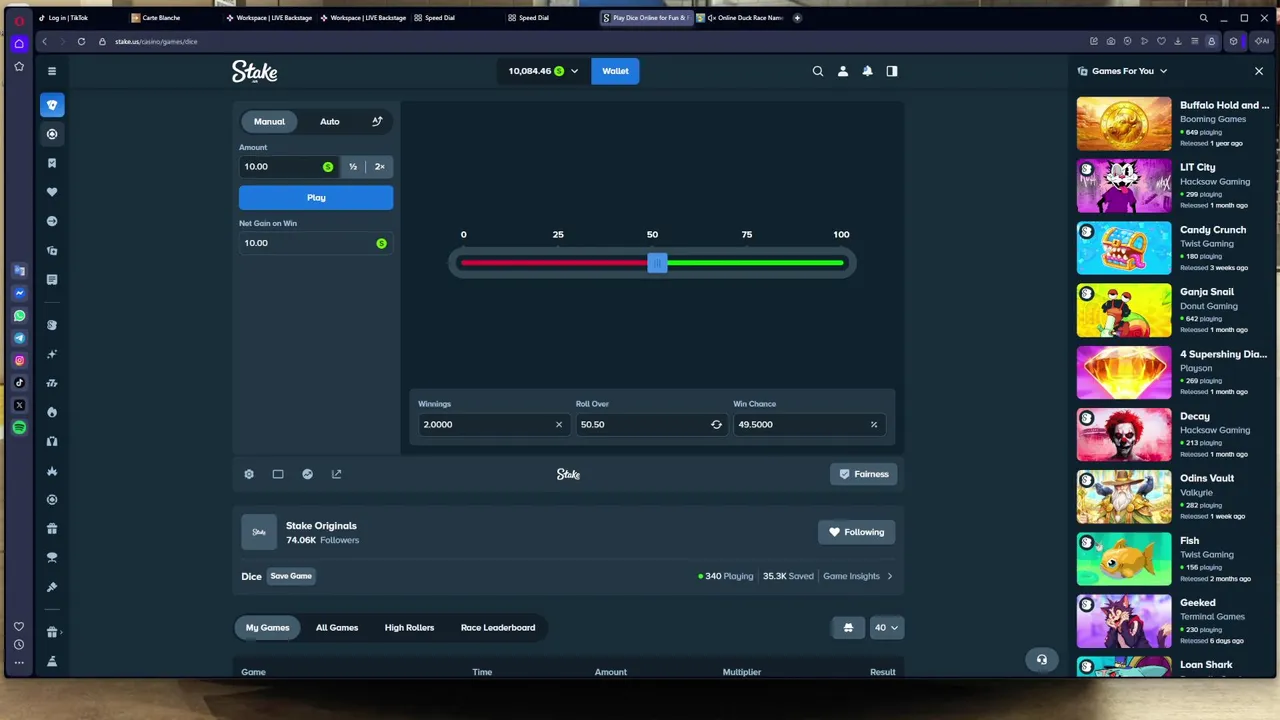
Task: Toggle the right side panel icon
Action: tap(892, 71)
